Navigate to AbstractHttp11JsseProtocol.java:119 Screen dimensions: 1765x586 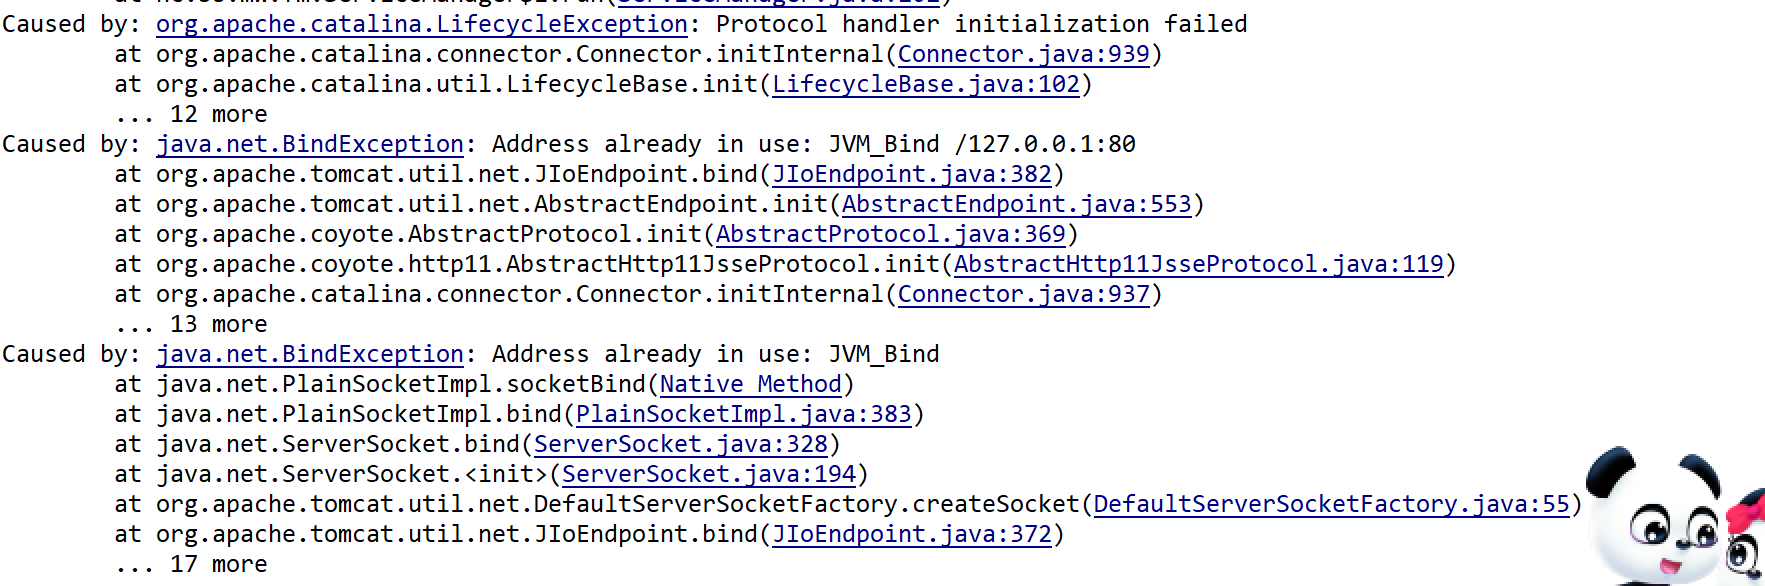(x=1199, y=264)
